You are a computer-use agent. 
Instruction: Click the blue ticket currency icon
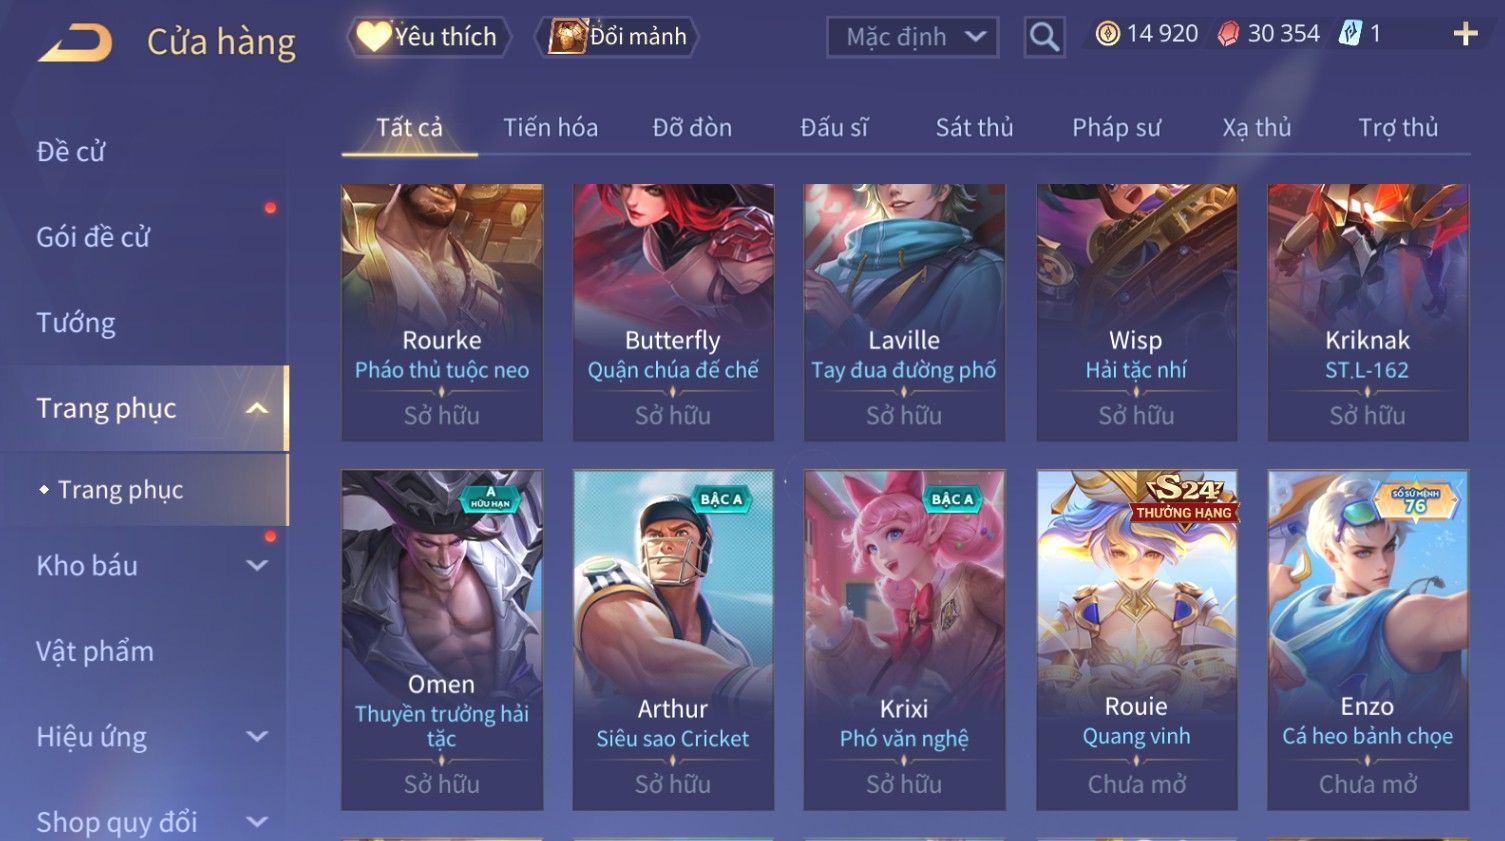1350,34
